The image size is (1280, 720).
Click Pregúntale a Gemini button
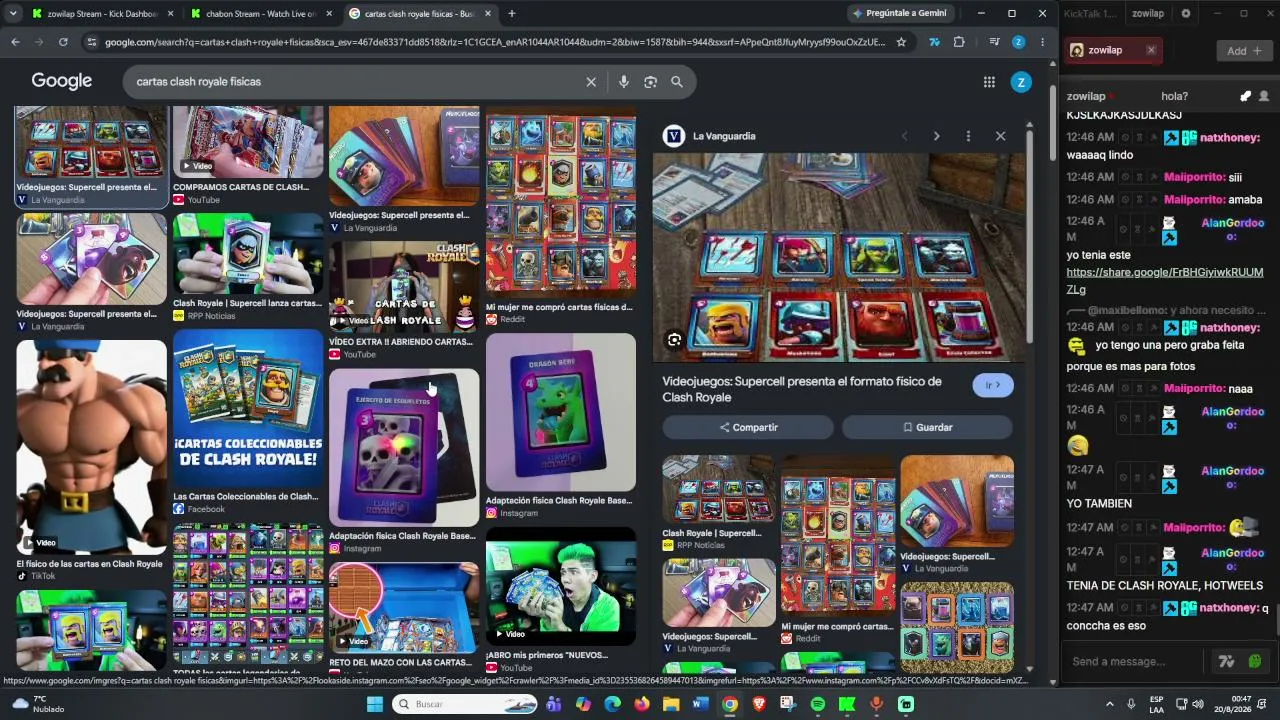[x=900, y=14]
